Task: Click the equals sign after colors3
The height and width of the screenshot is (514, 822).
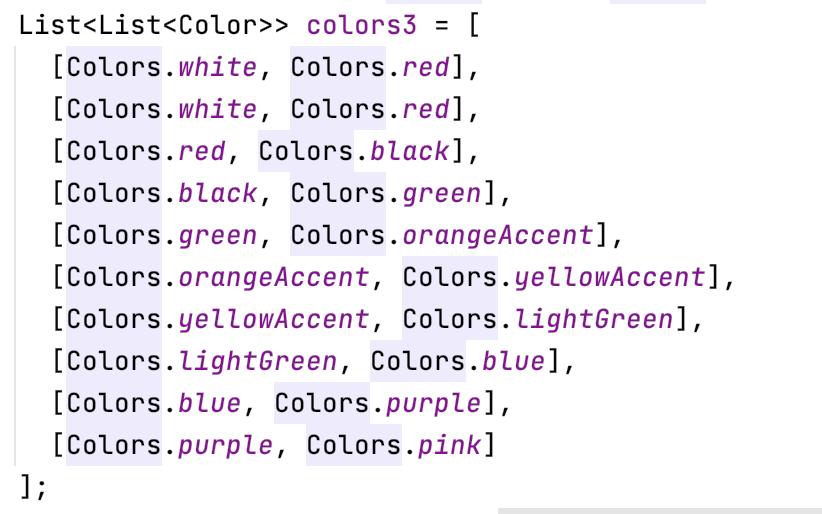Action: (441, 26)
